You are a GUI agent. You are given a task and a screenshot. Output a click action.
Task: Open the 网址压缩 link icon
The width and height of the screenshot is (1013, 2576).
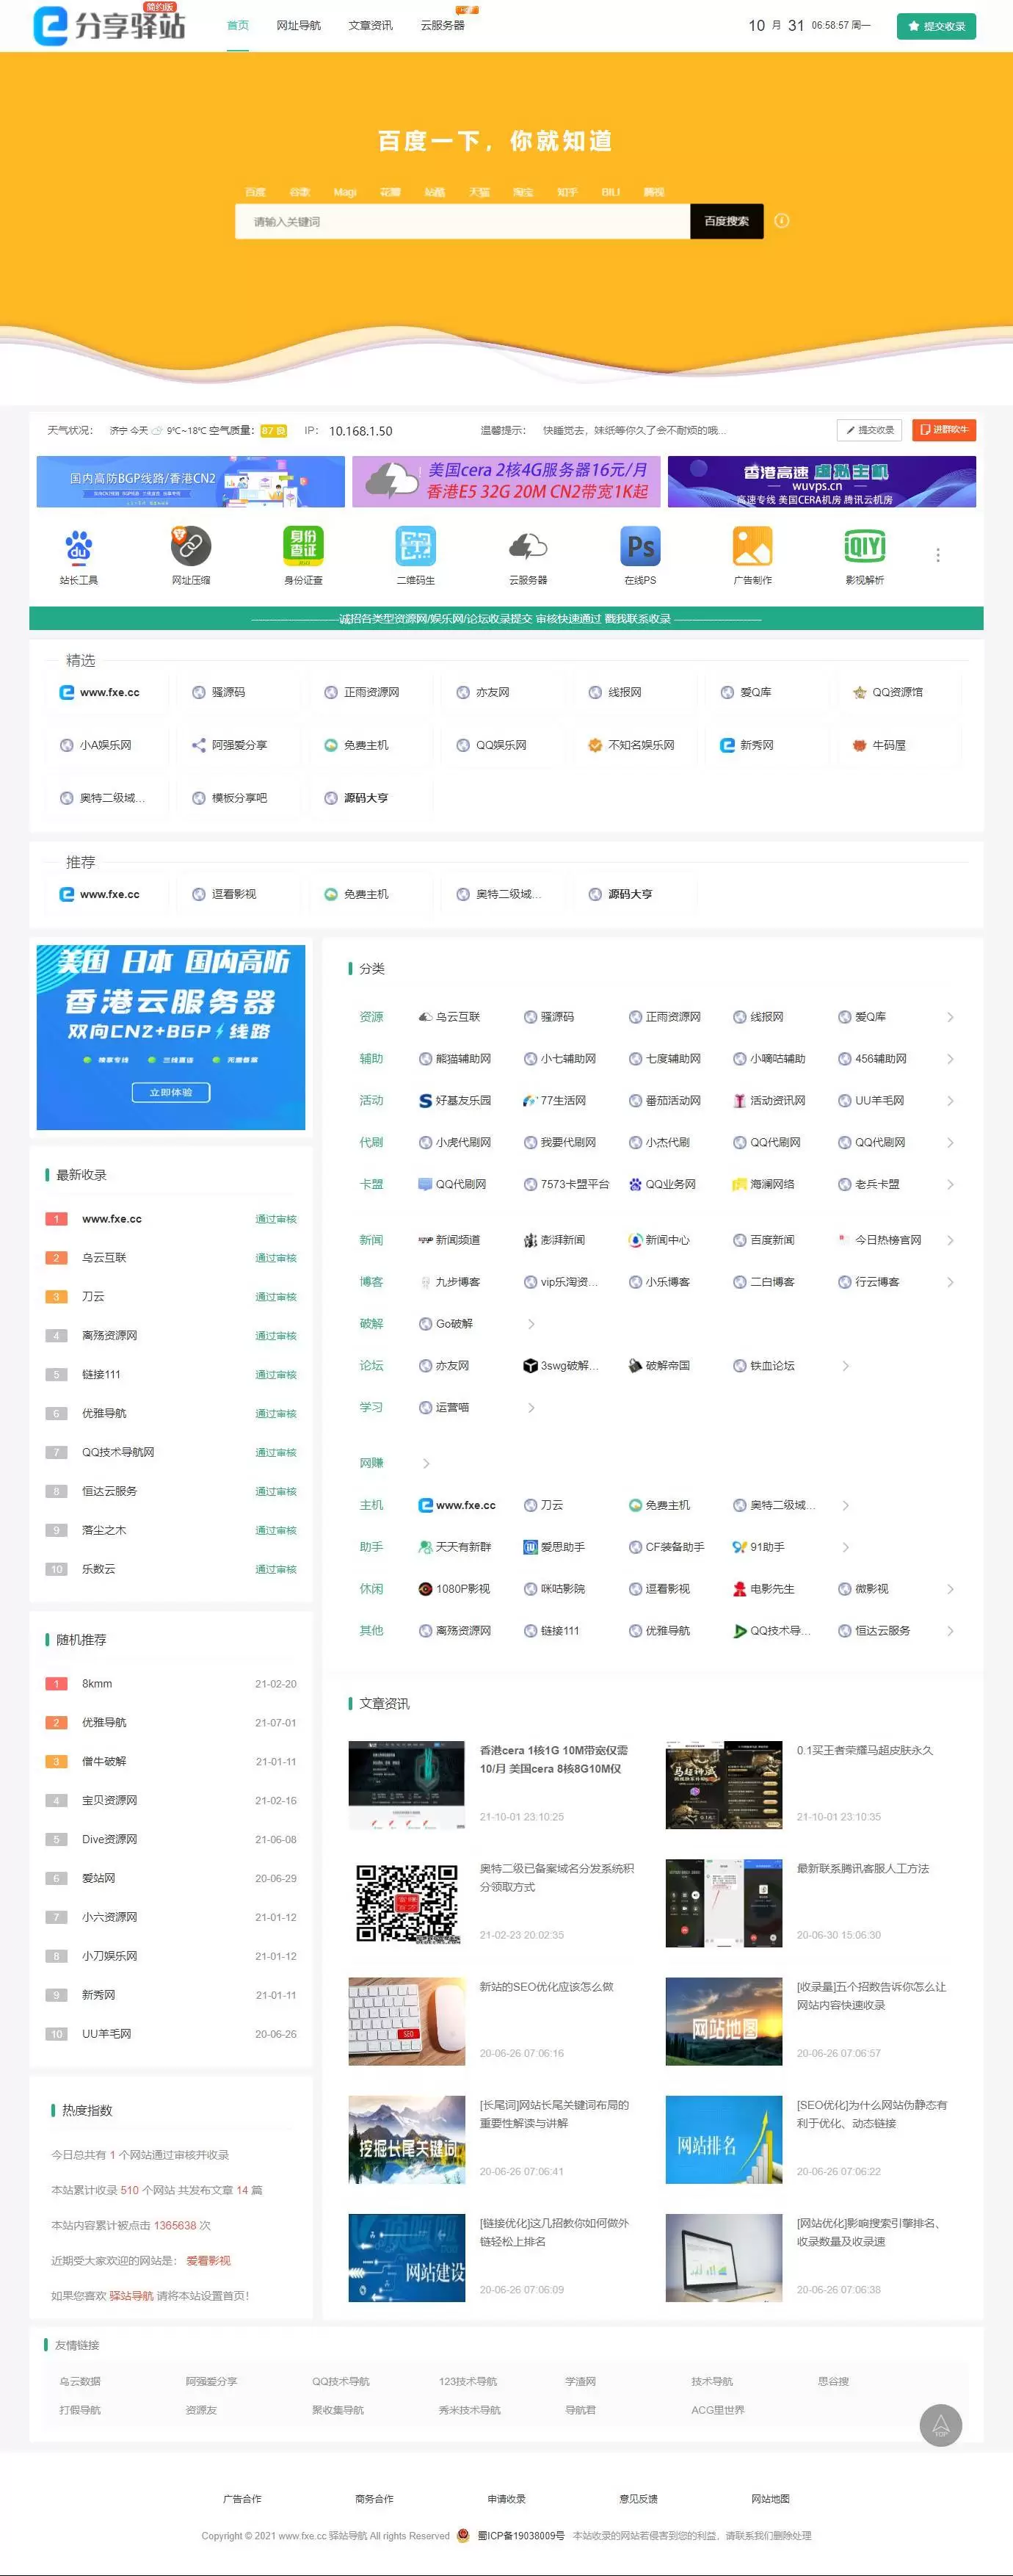[191, 546]
